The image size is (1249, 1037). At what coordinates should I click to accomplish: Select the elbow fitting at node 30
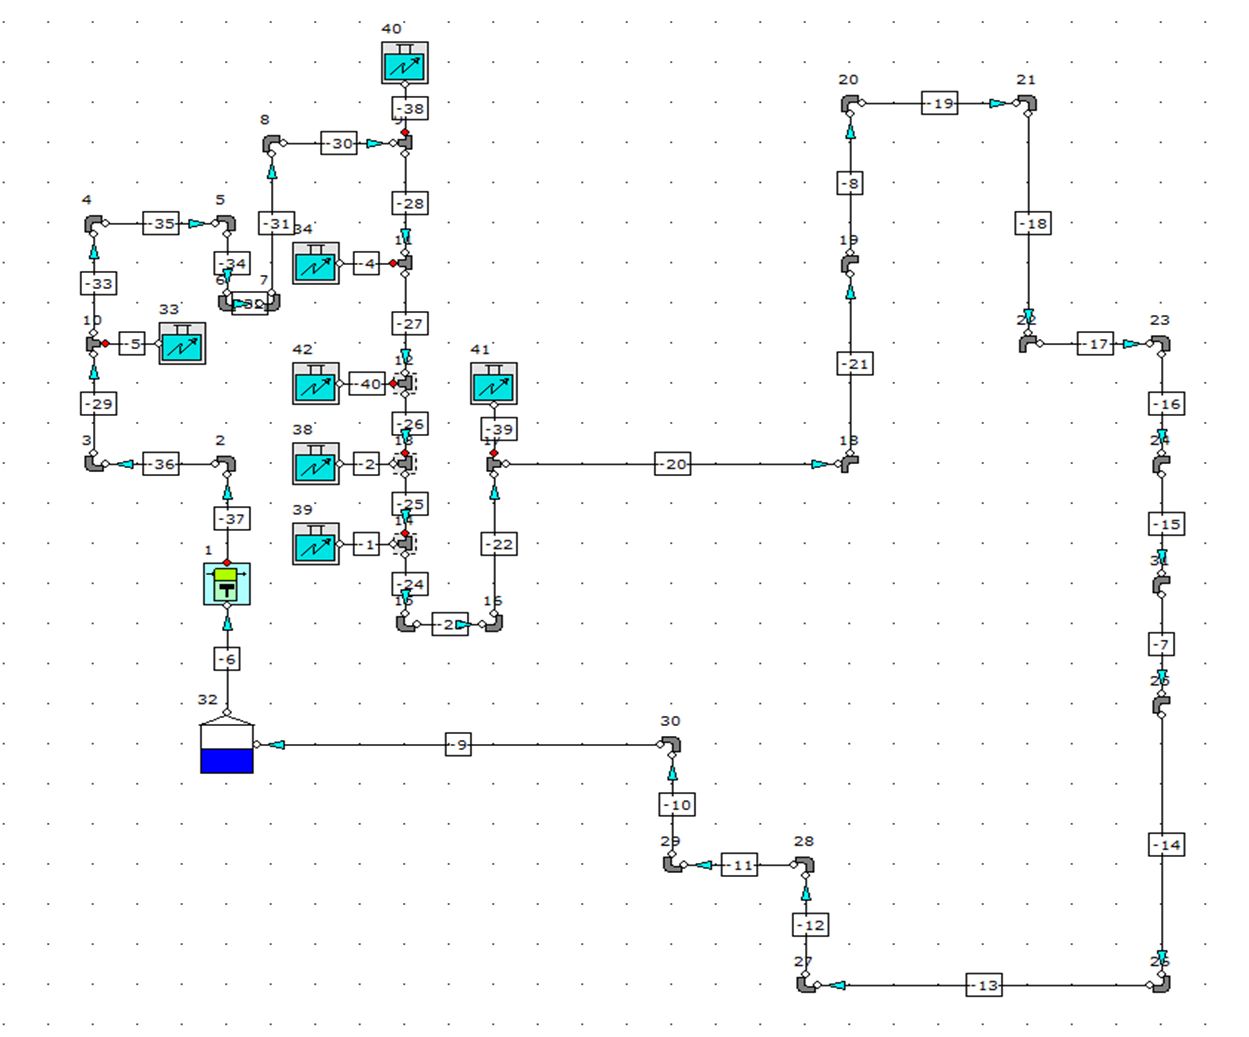pyautogui.click(x=672, y=745)
